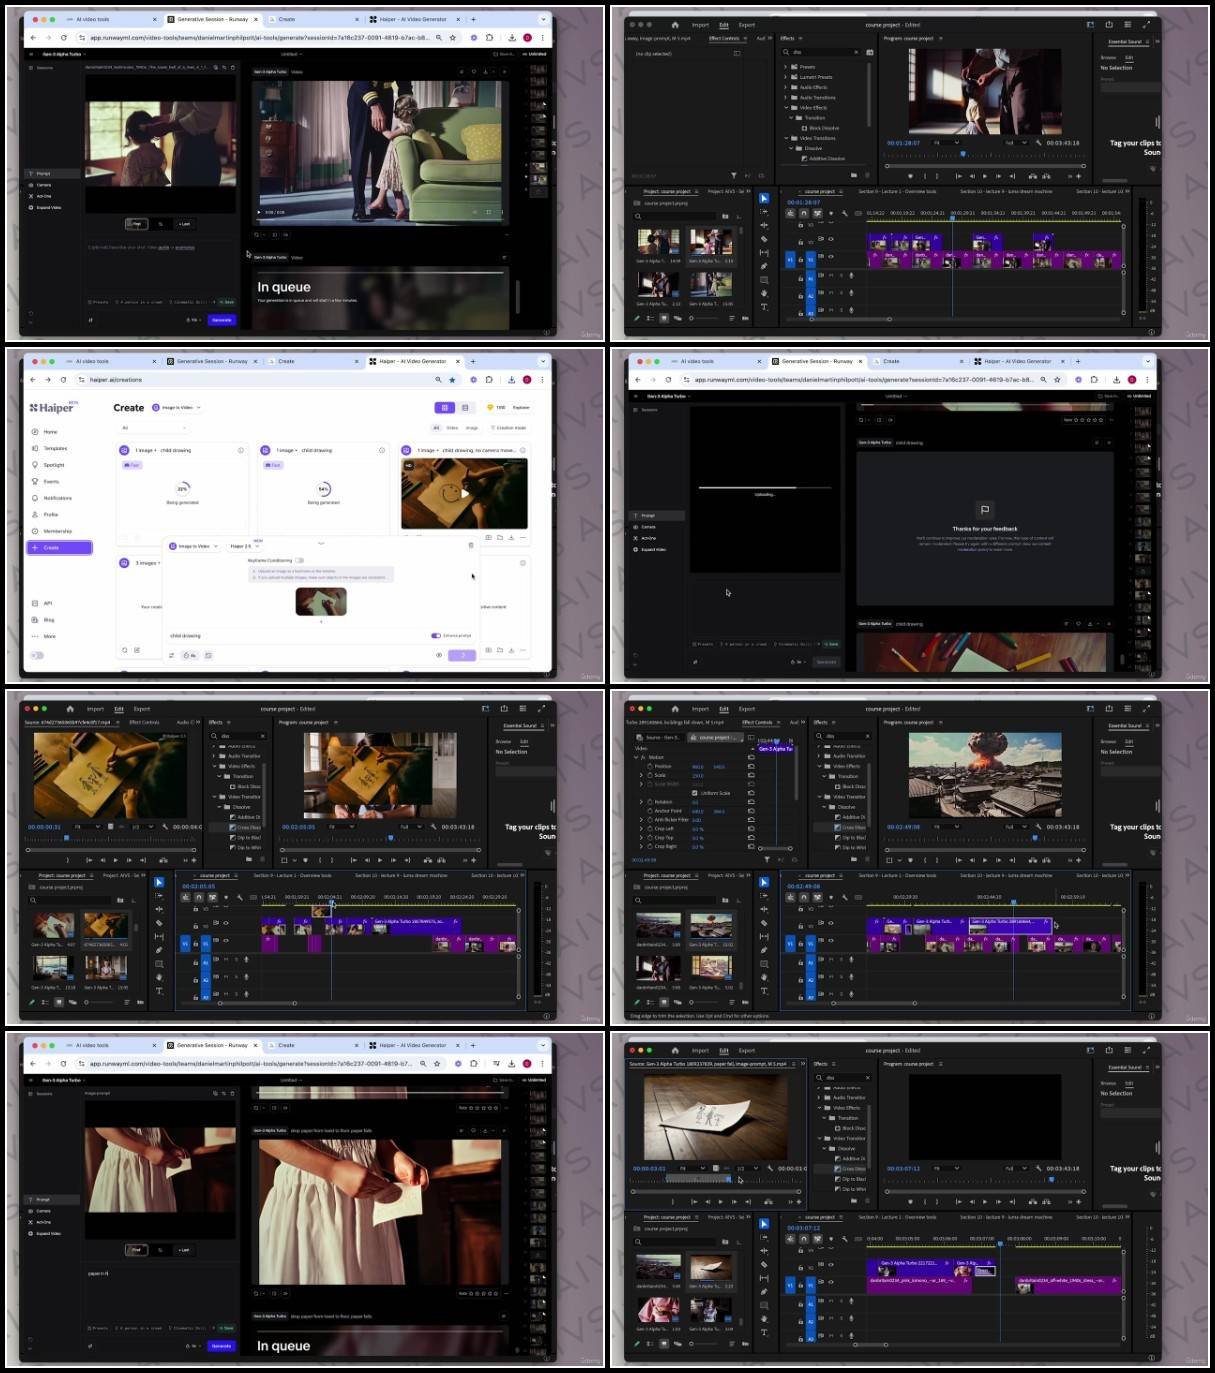The width and height of the screenshot is (1215, 1373).
Task: Open Templates in the Haiper sidebar
Action: (x=54, y=448)
